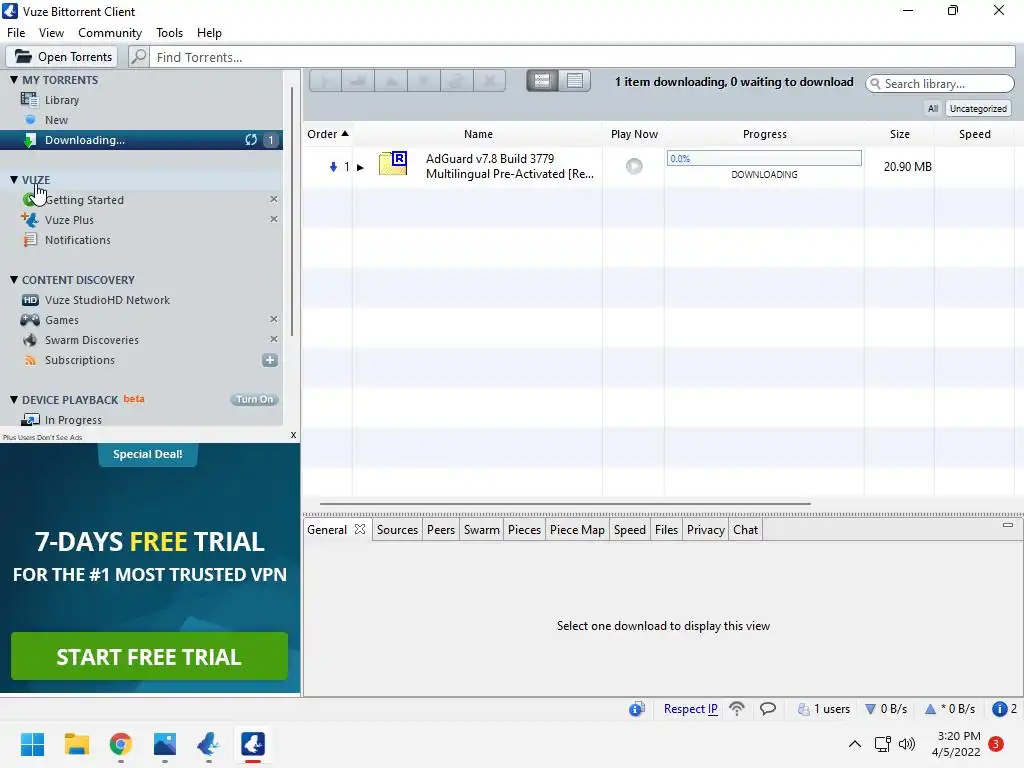Close the General tab
The width and height of the screenshot is (1024, 768).
click(360, 529)
